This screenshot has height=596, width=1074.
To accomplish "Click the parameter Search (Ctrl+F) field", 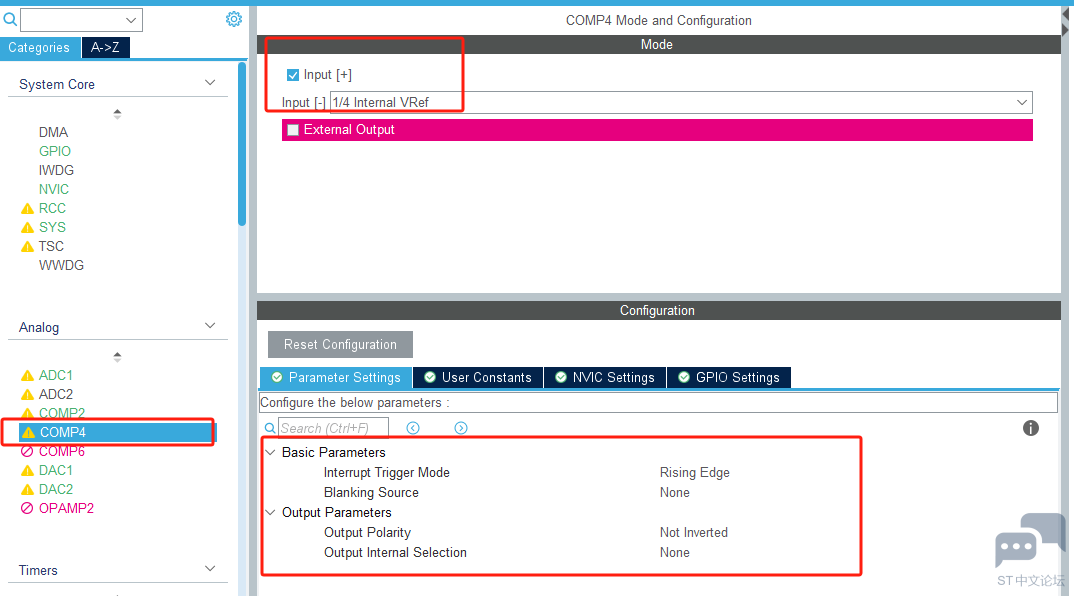I will click(x=334, y=428).
